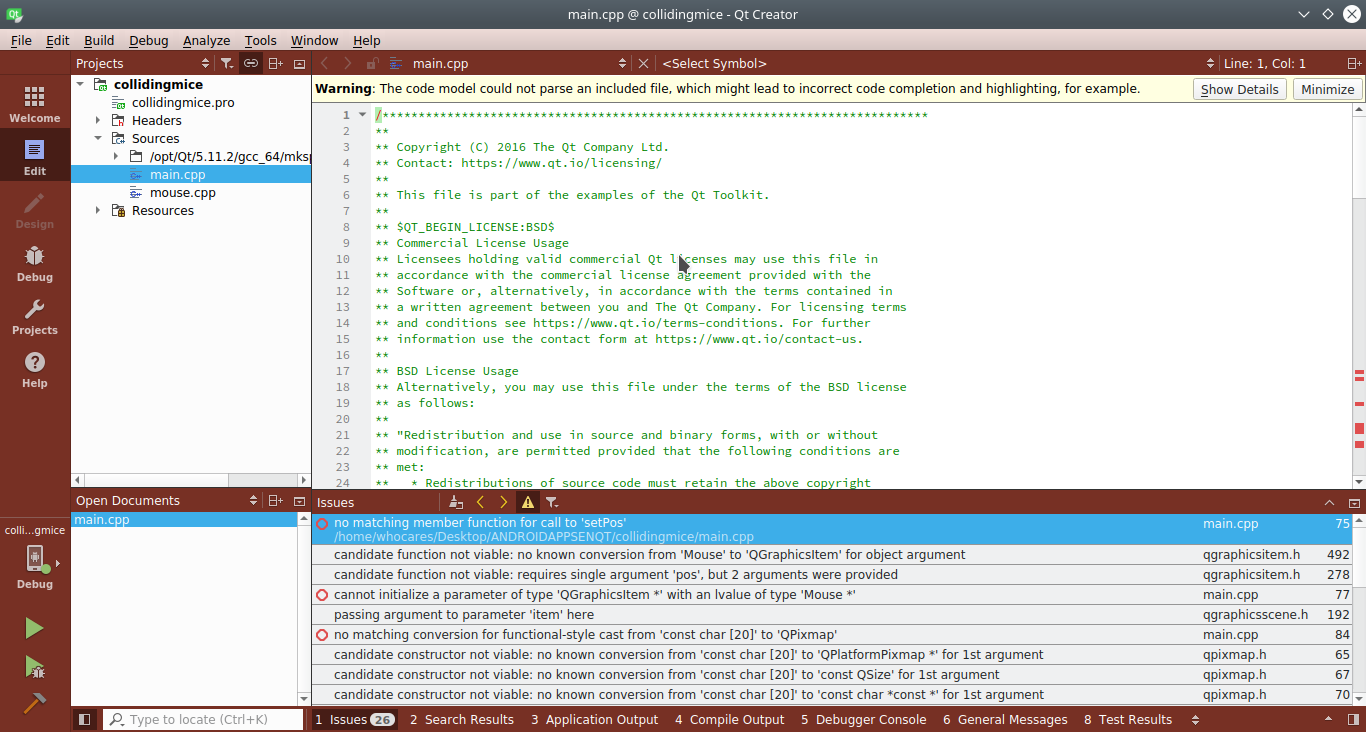Go back in editor navigation history
1366x732 pixels.
tap(324, 63)
